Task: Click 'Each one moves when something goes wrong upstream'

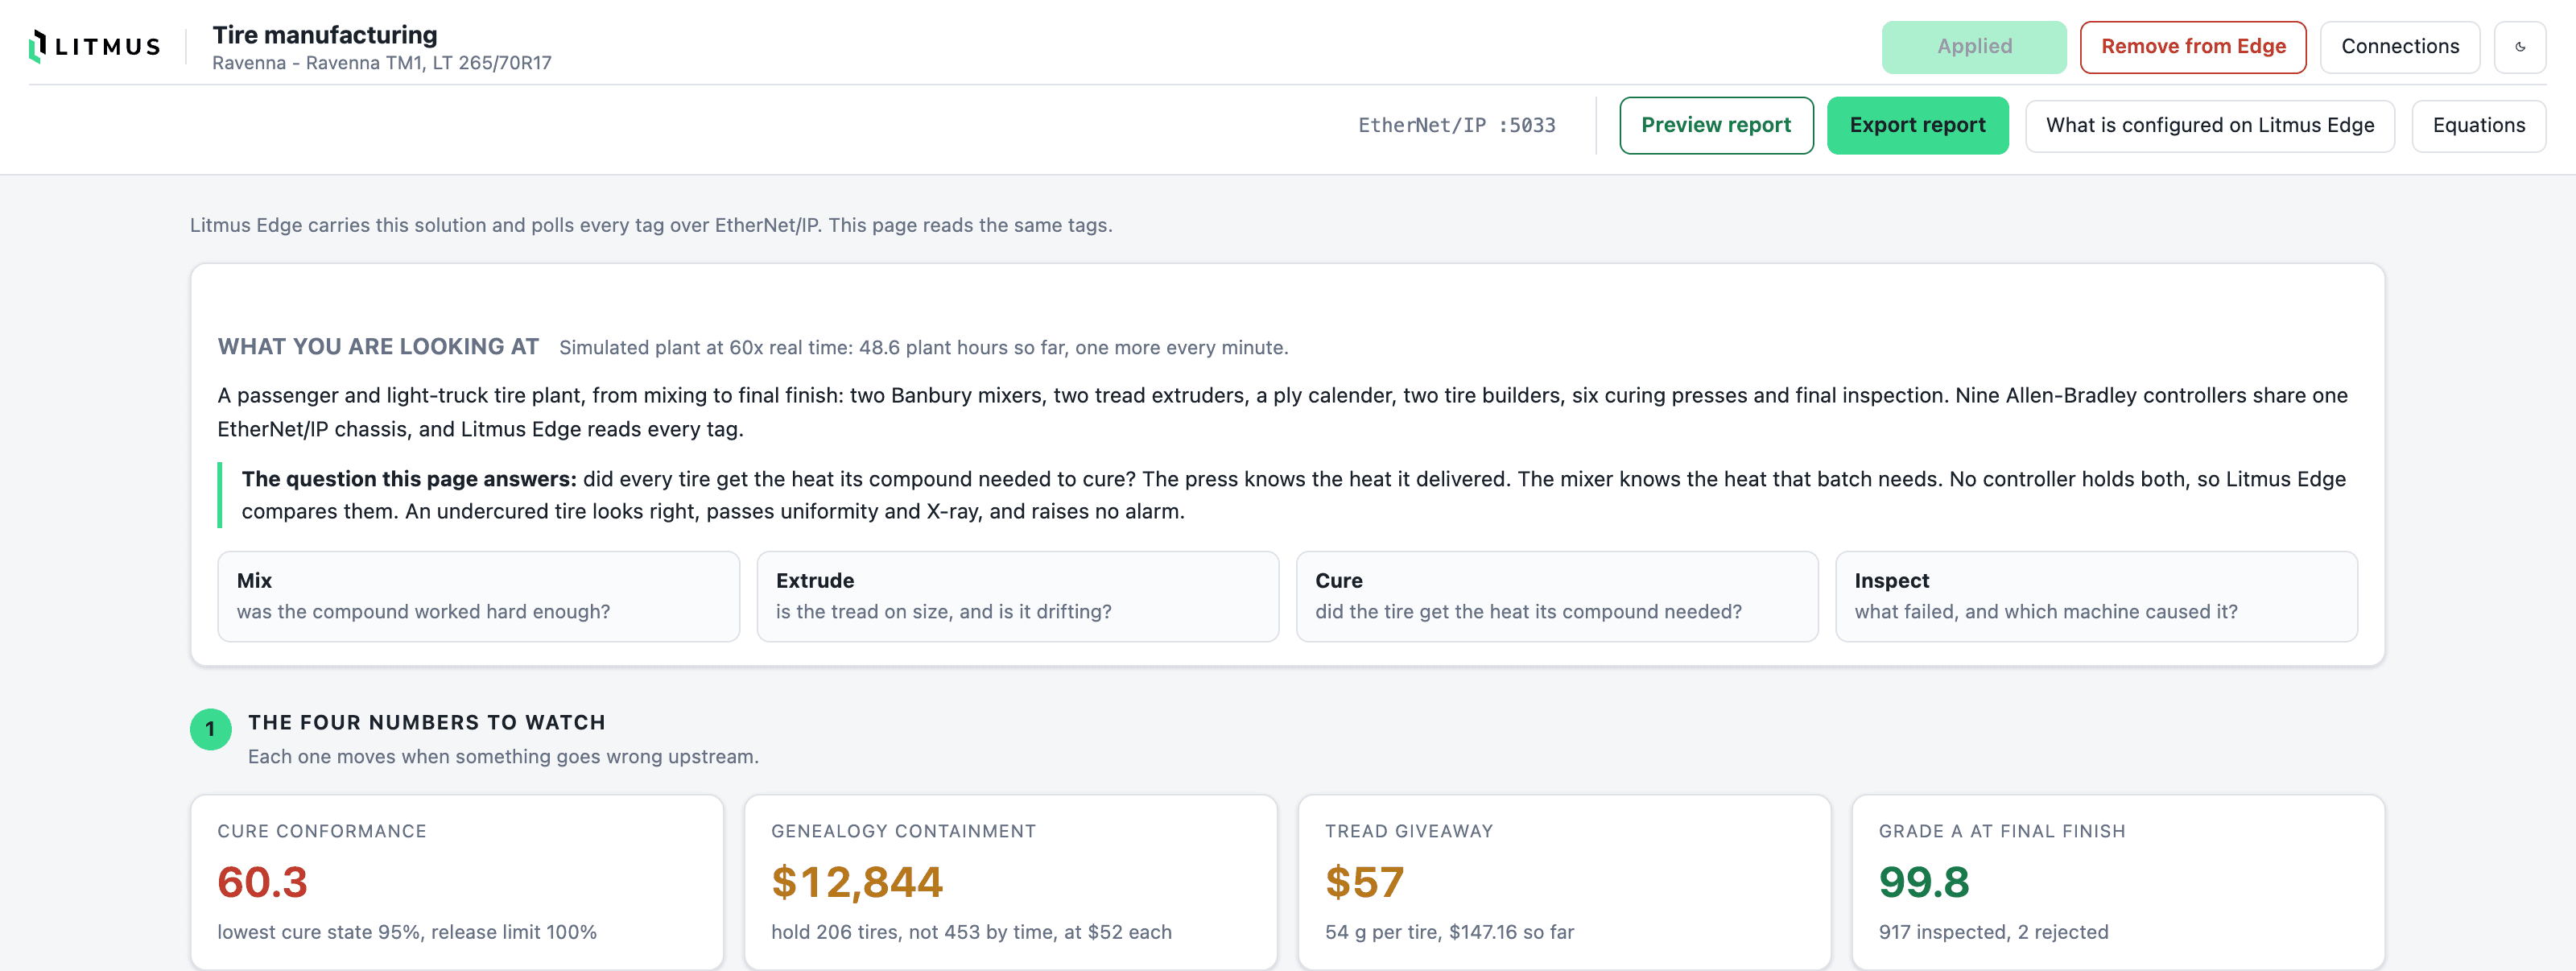Action: point(503,757)
